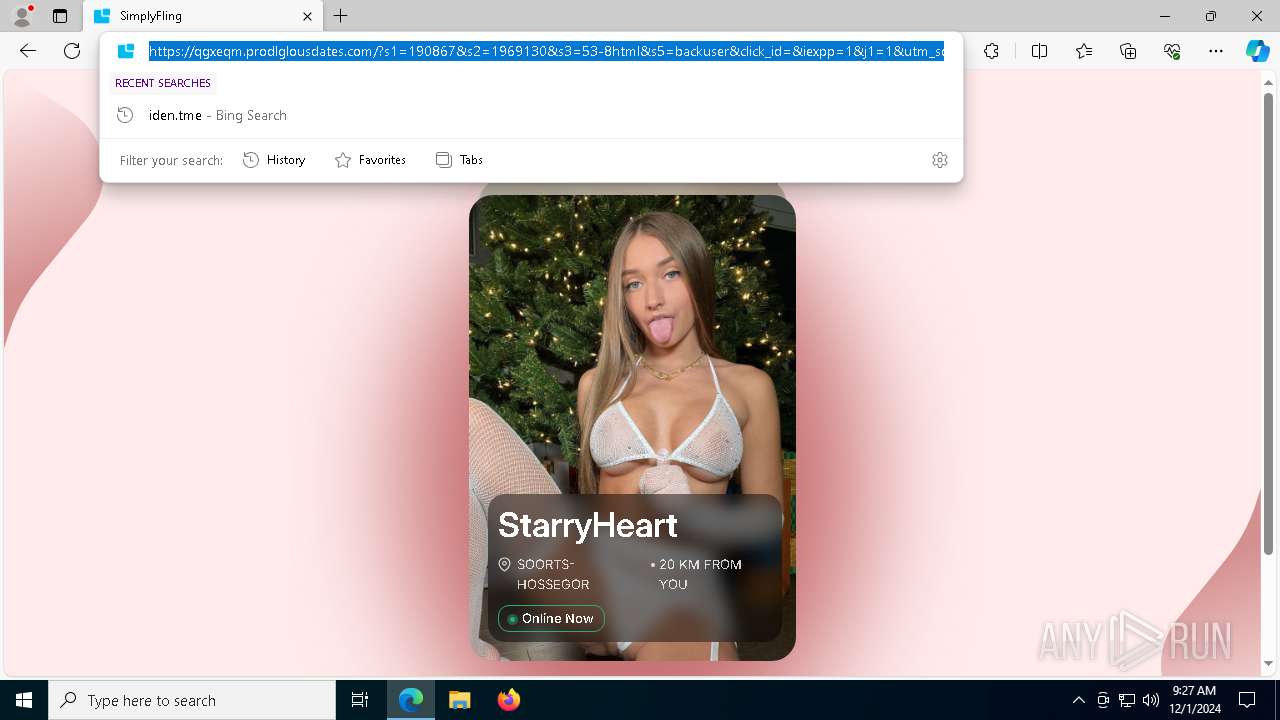Filter address bar search by Favorites
1280x720 pixels.
click(370, 160)
